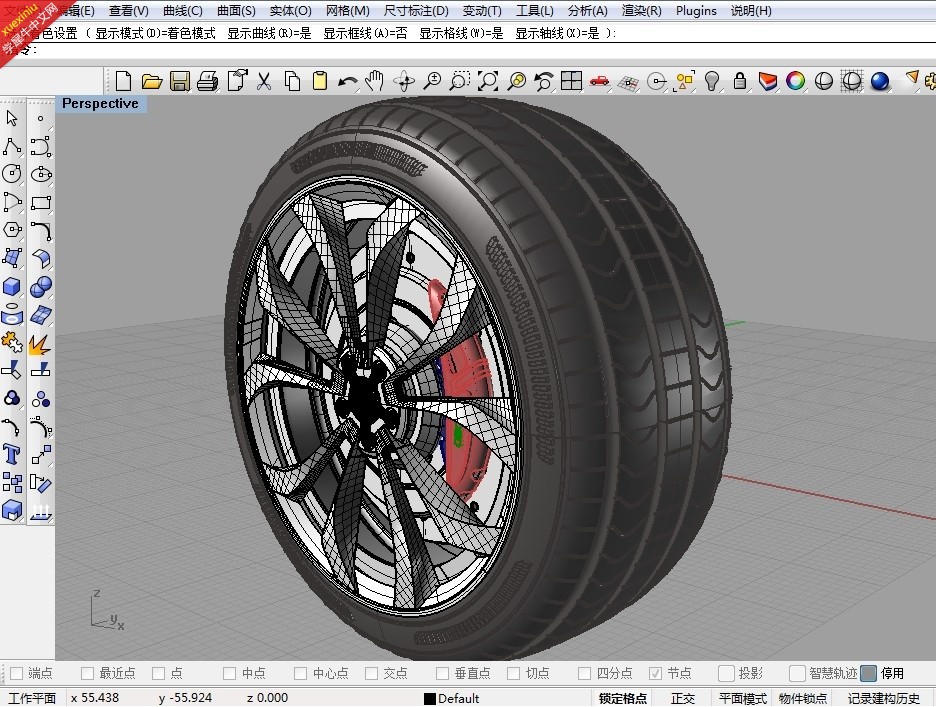Select the Boolean union spheres tool

point(41,287)
